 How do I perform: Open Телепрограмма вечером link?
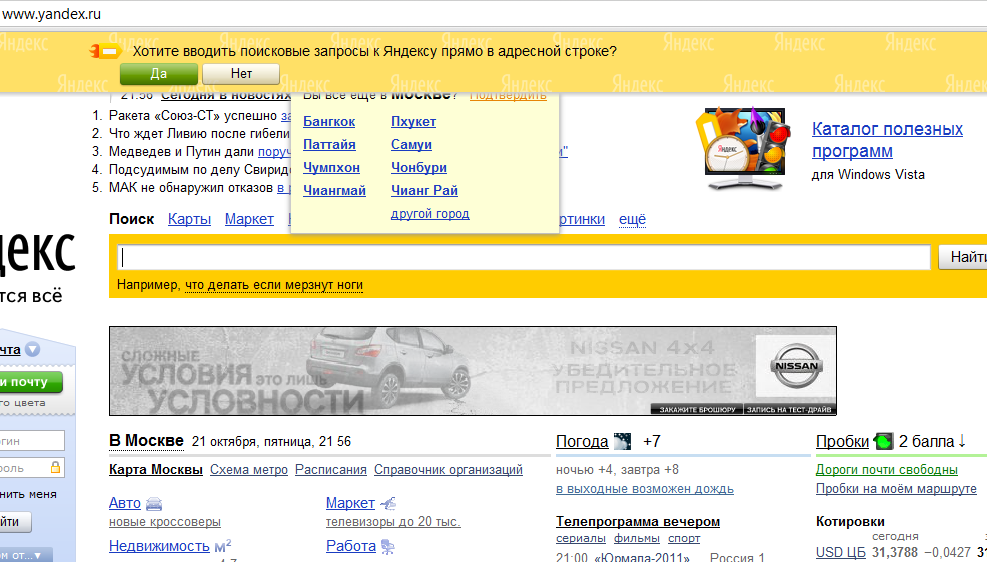tap(638, 522)
